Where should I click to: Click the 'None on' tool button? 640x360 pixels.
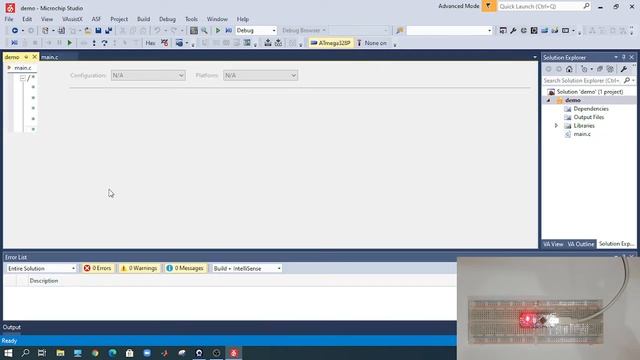pos(371,43)
